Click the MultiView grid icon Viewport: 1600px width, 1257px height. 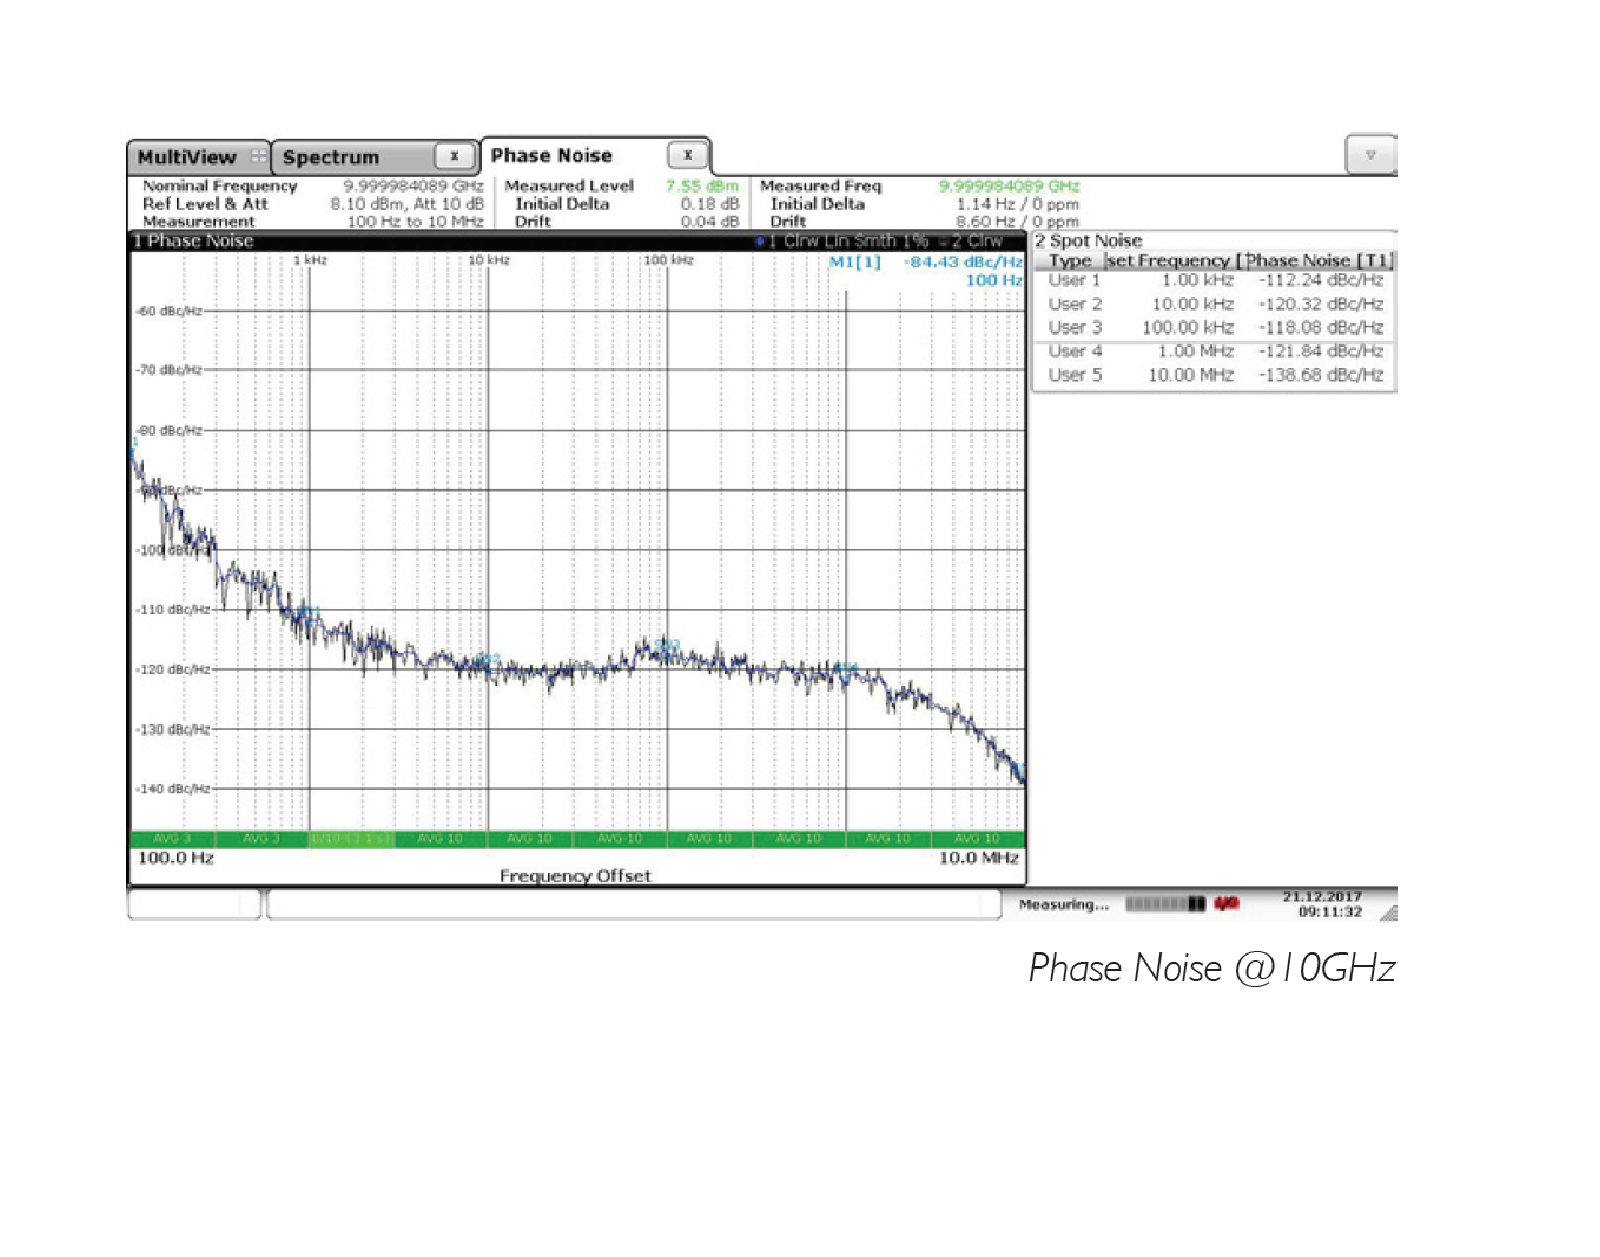[x=258, y=157]
